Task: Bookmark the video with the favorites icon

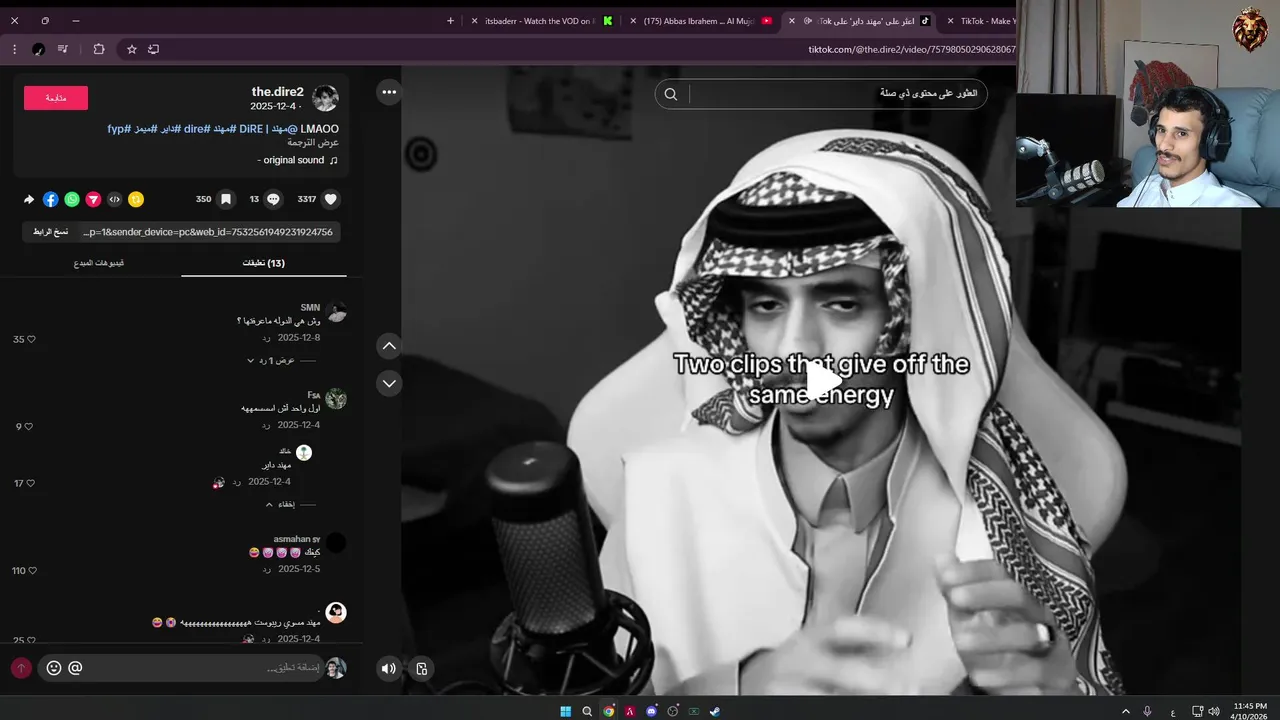Action: pos(226,199)
